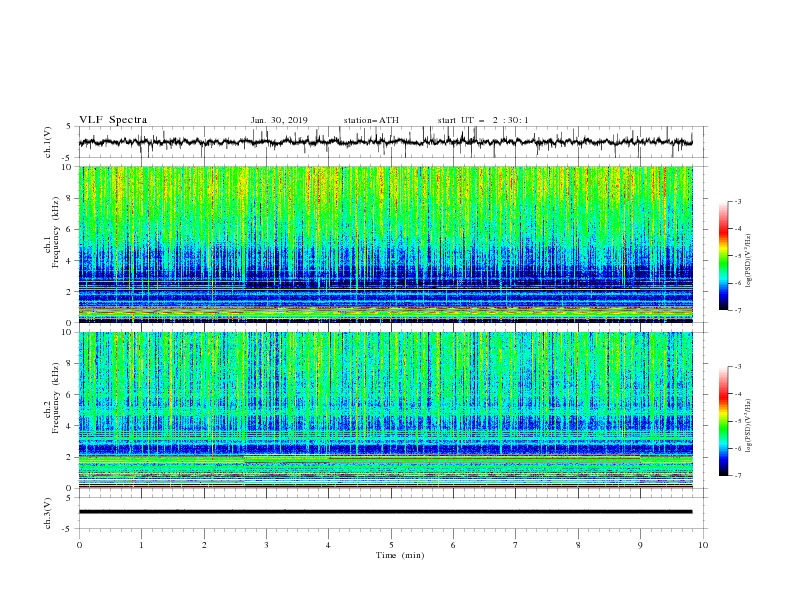
Task: Click the "10" tick on the time axis
Action: pyautogui.click(x=703, y=545)
